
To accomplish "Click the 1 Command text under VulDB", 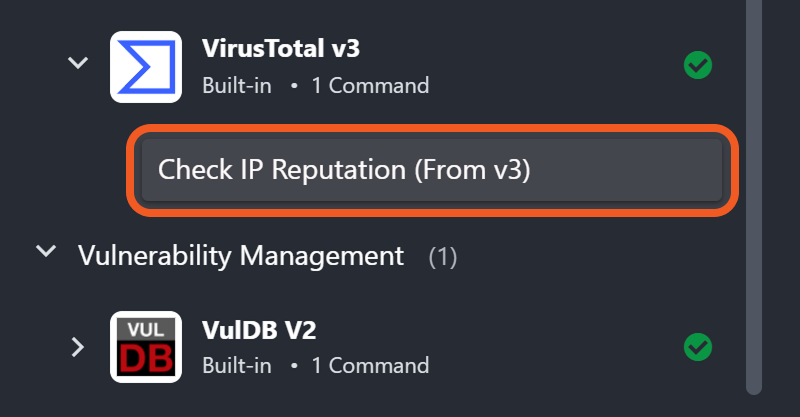I will (370, 366).
